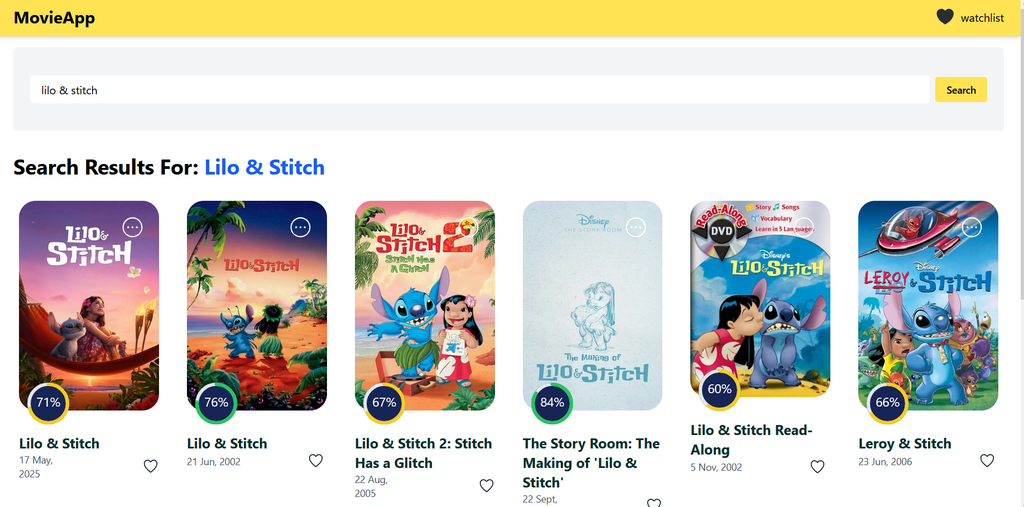Screen dimensions: 1024x507
Task: Favorite Lilo & Stitch dated 17 May 2025
Action: pyautogui.click(x=151, y=466)
